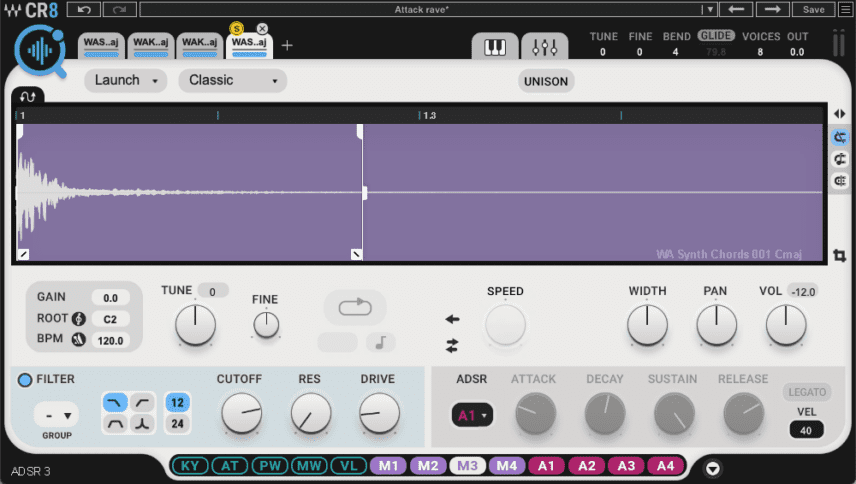Click the CUTOFF knob
The width and height of the screenshot is (856, 484).
pos(241,414)
